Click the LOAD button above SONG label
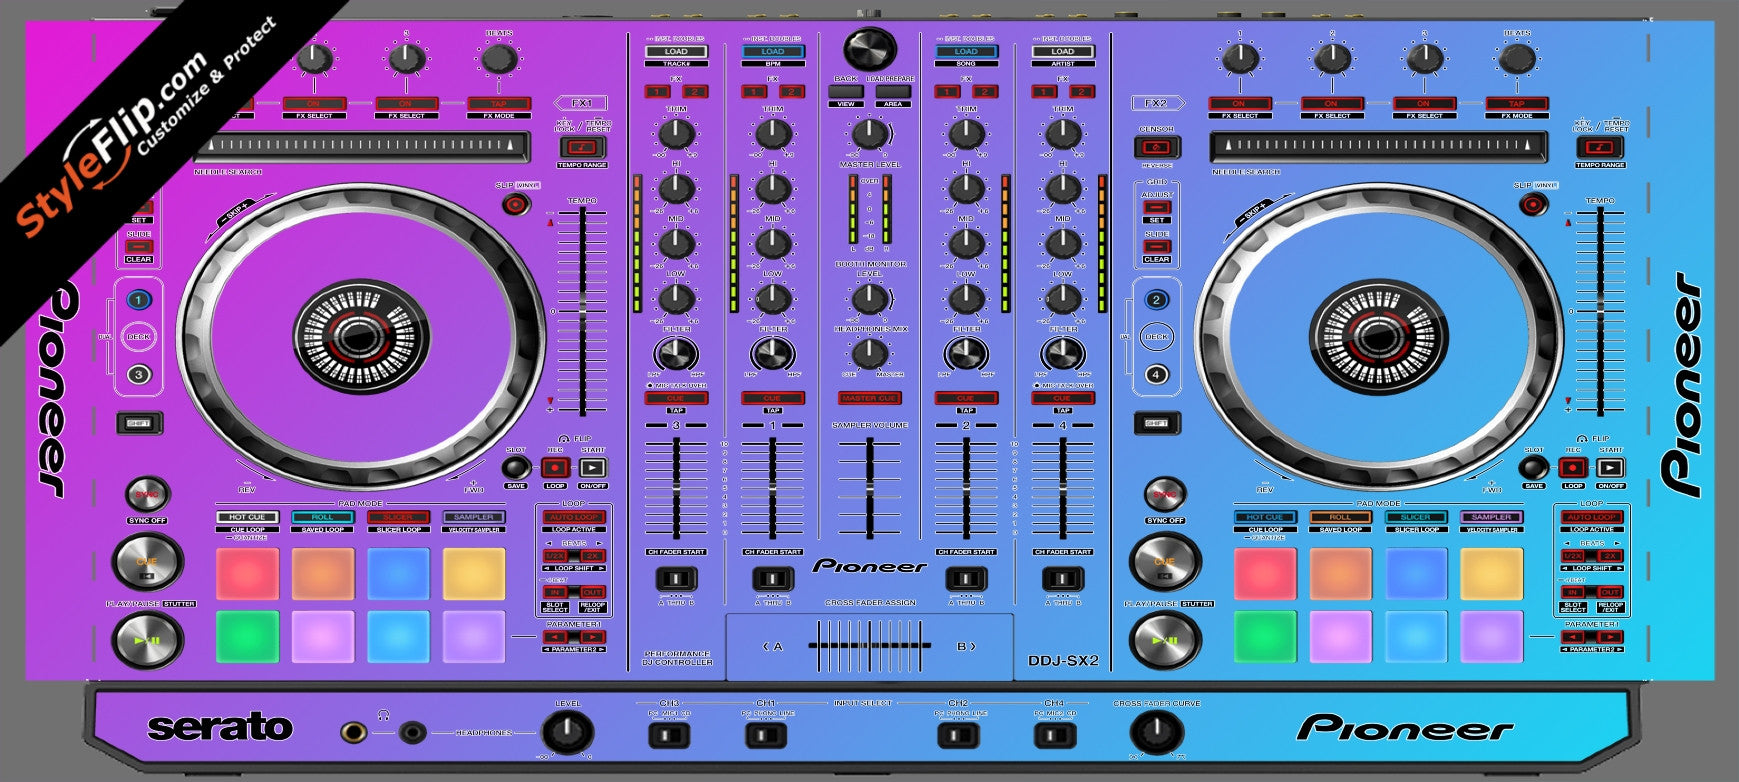Screen dimensions: 1739x782 coord(966,52)
